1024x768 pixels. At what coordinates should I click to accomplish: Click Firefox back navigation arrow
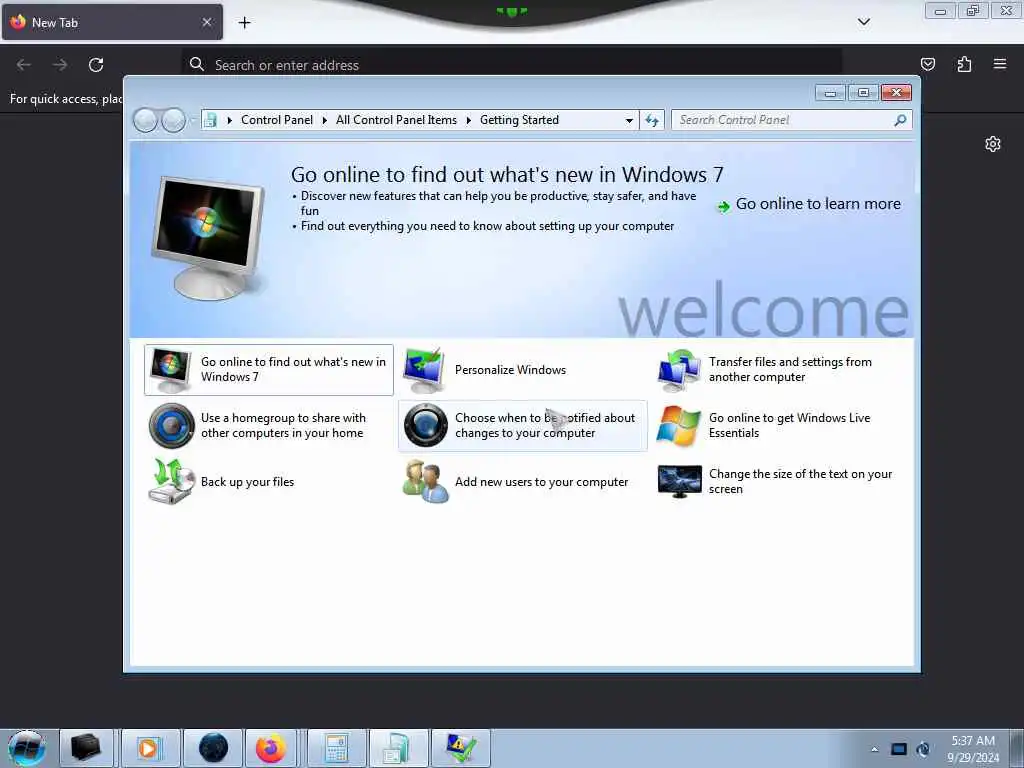click(24, 65)
